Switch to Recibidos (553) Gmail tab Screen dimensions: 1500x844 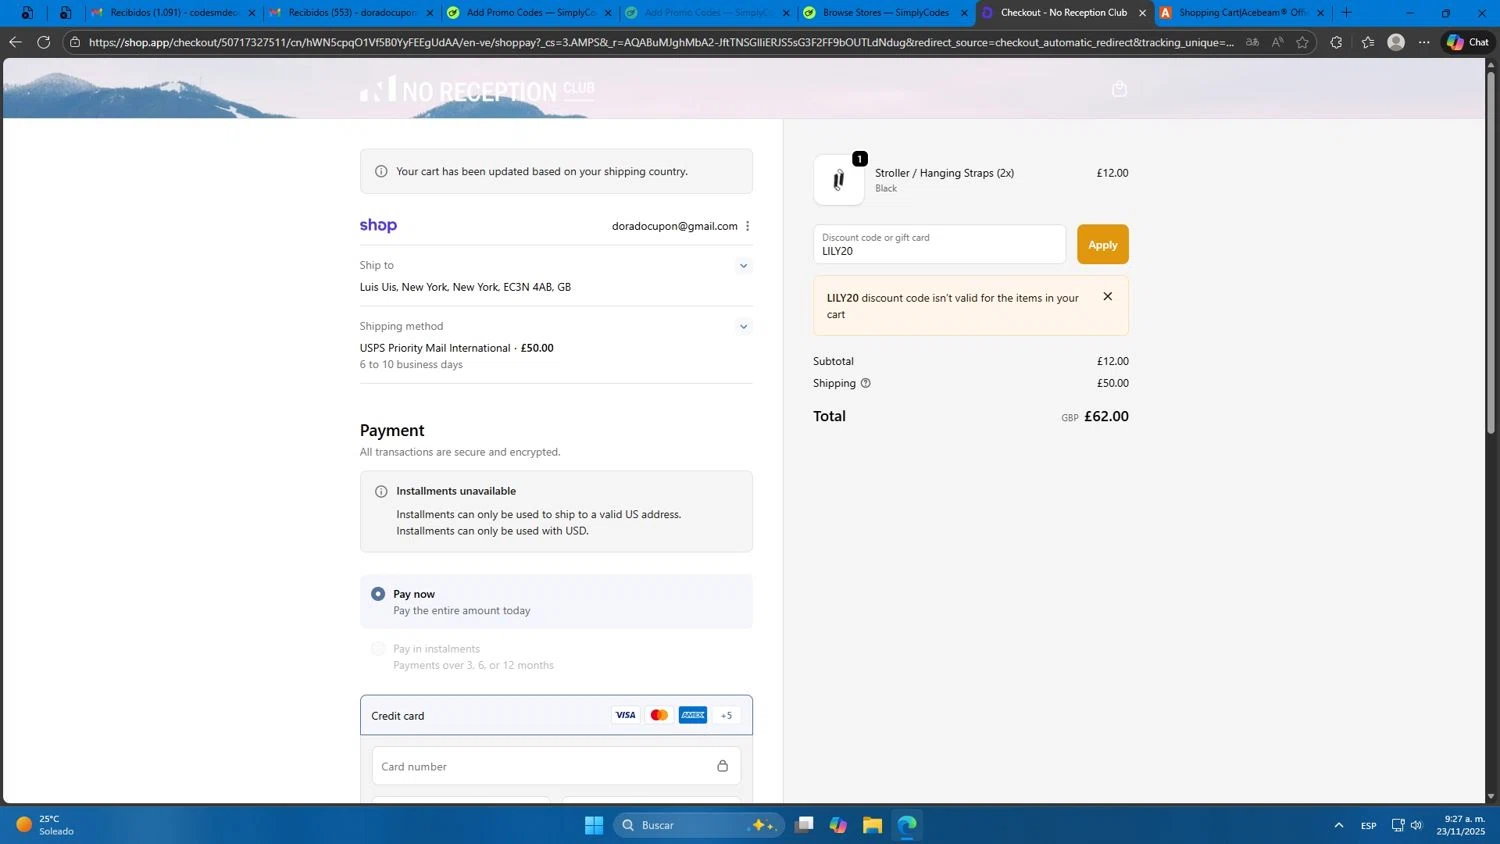(x=350, y=13)
